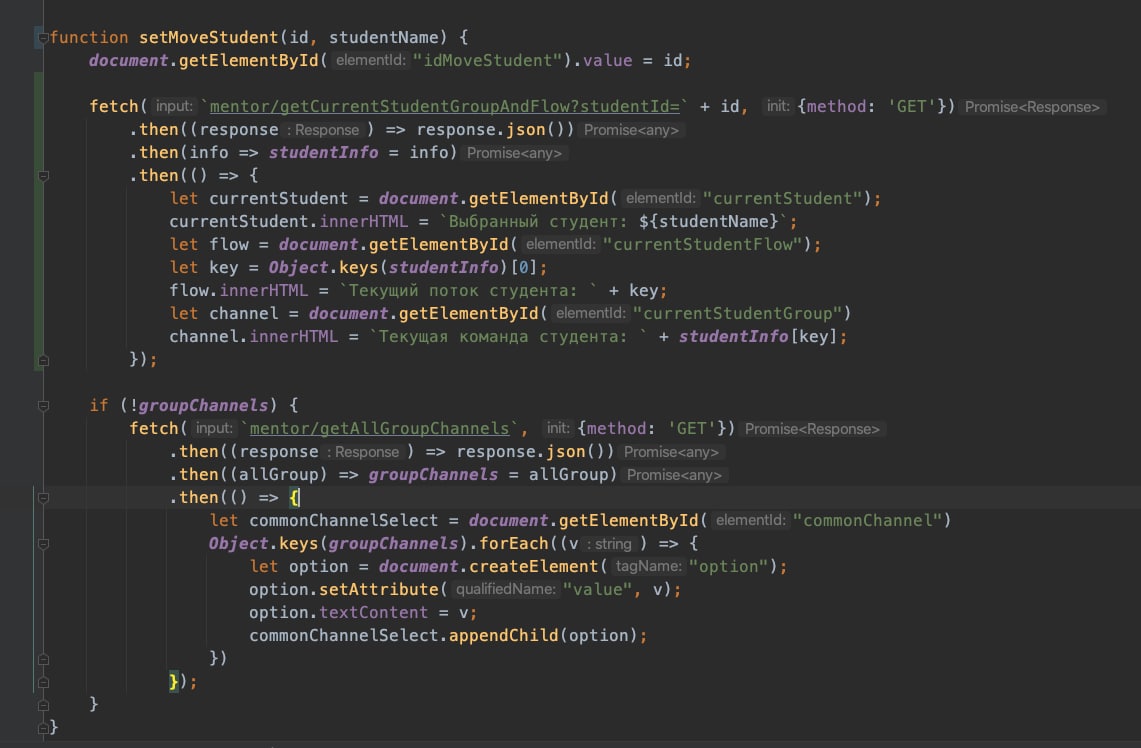Collapse the .then(() => { block under getAllGroupChannels
The height and width of the screenshot is (748, 1141).
pos(43,498)
